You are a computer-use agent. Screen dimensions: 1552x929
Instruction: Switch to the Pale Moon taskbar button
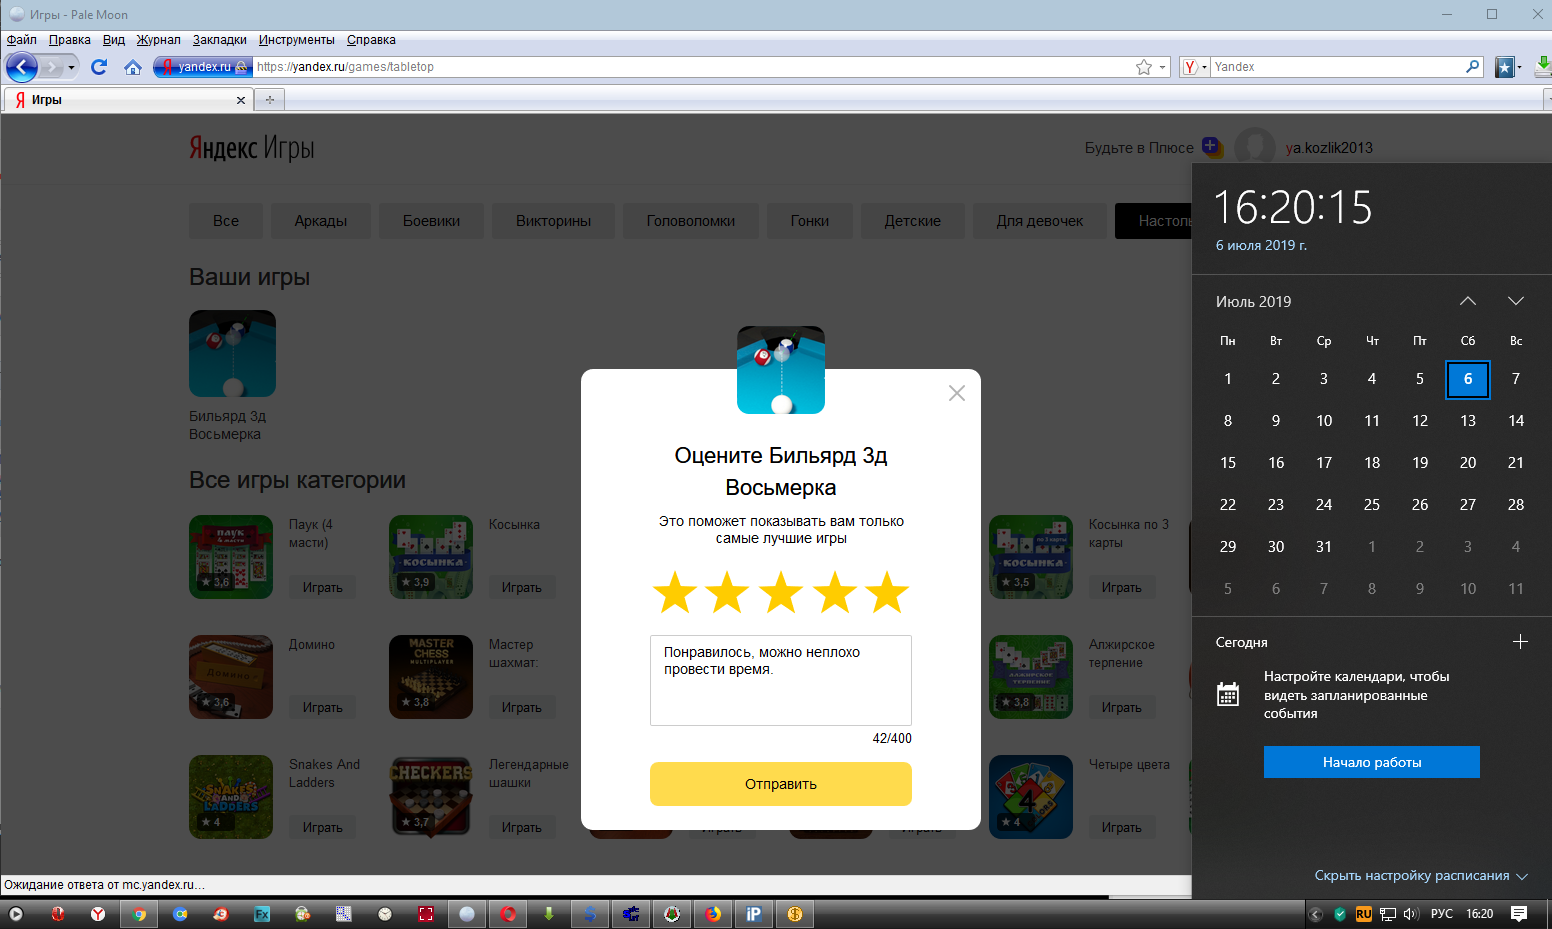pyautogui.click(x=467, y=914)
